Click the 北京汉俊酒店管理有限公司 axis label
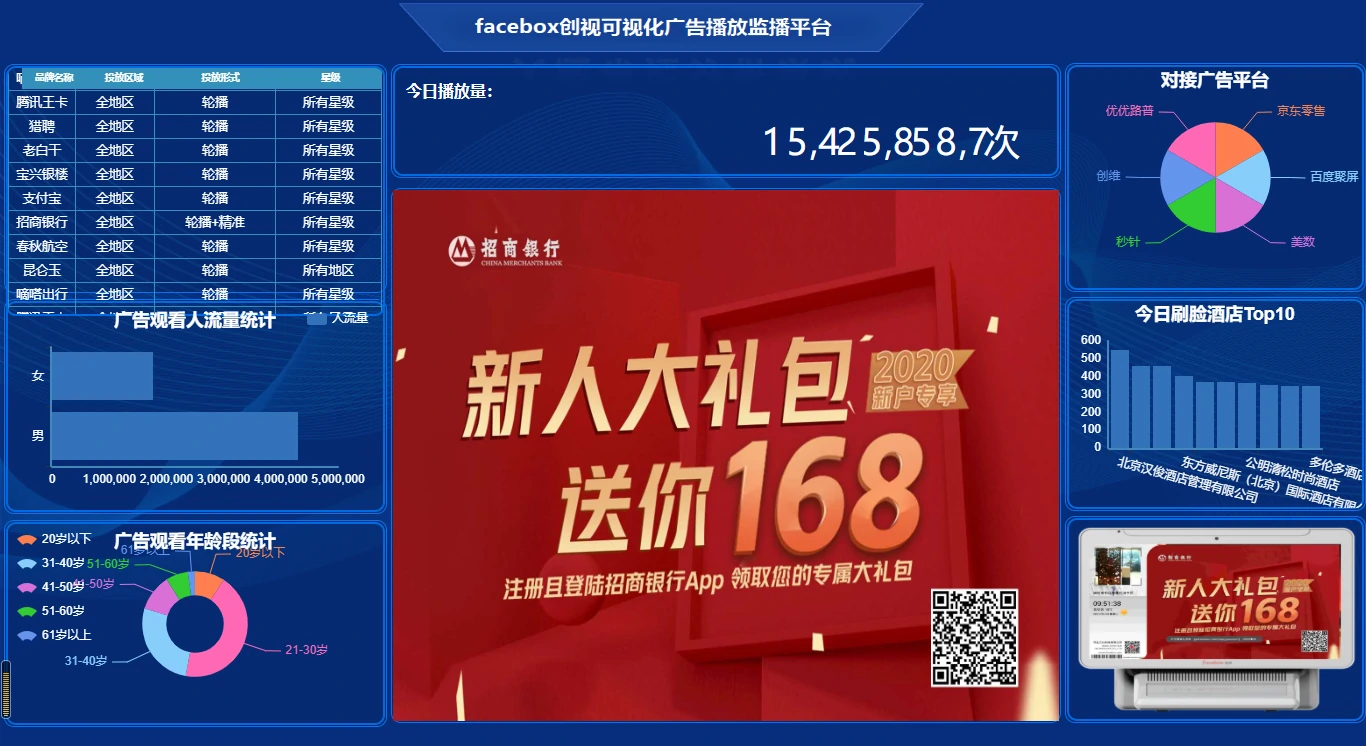 pyautogui.click(x=1187, y=479)
